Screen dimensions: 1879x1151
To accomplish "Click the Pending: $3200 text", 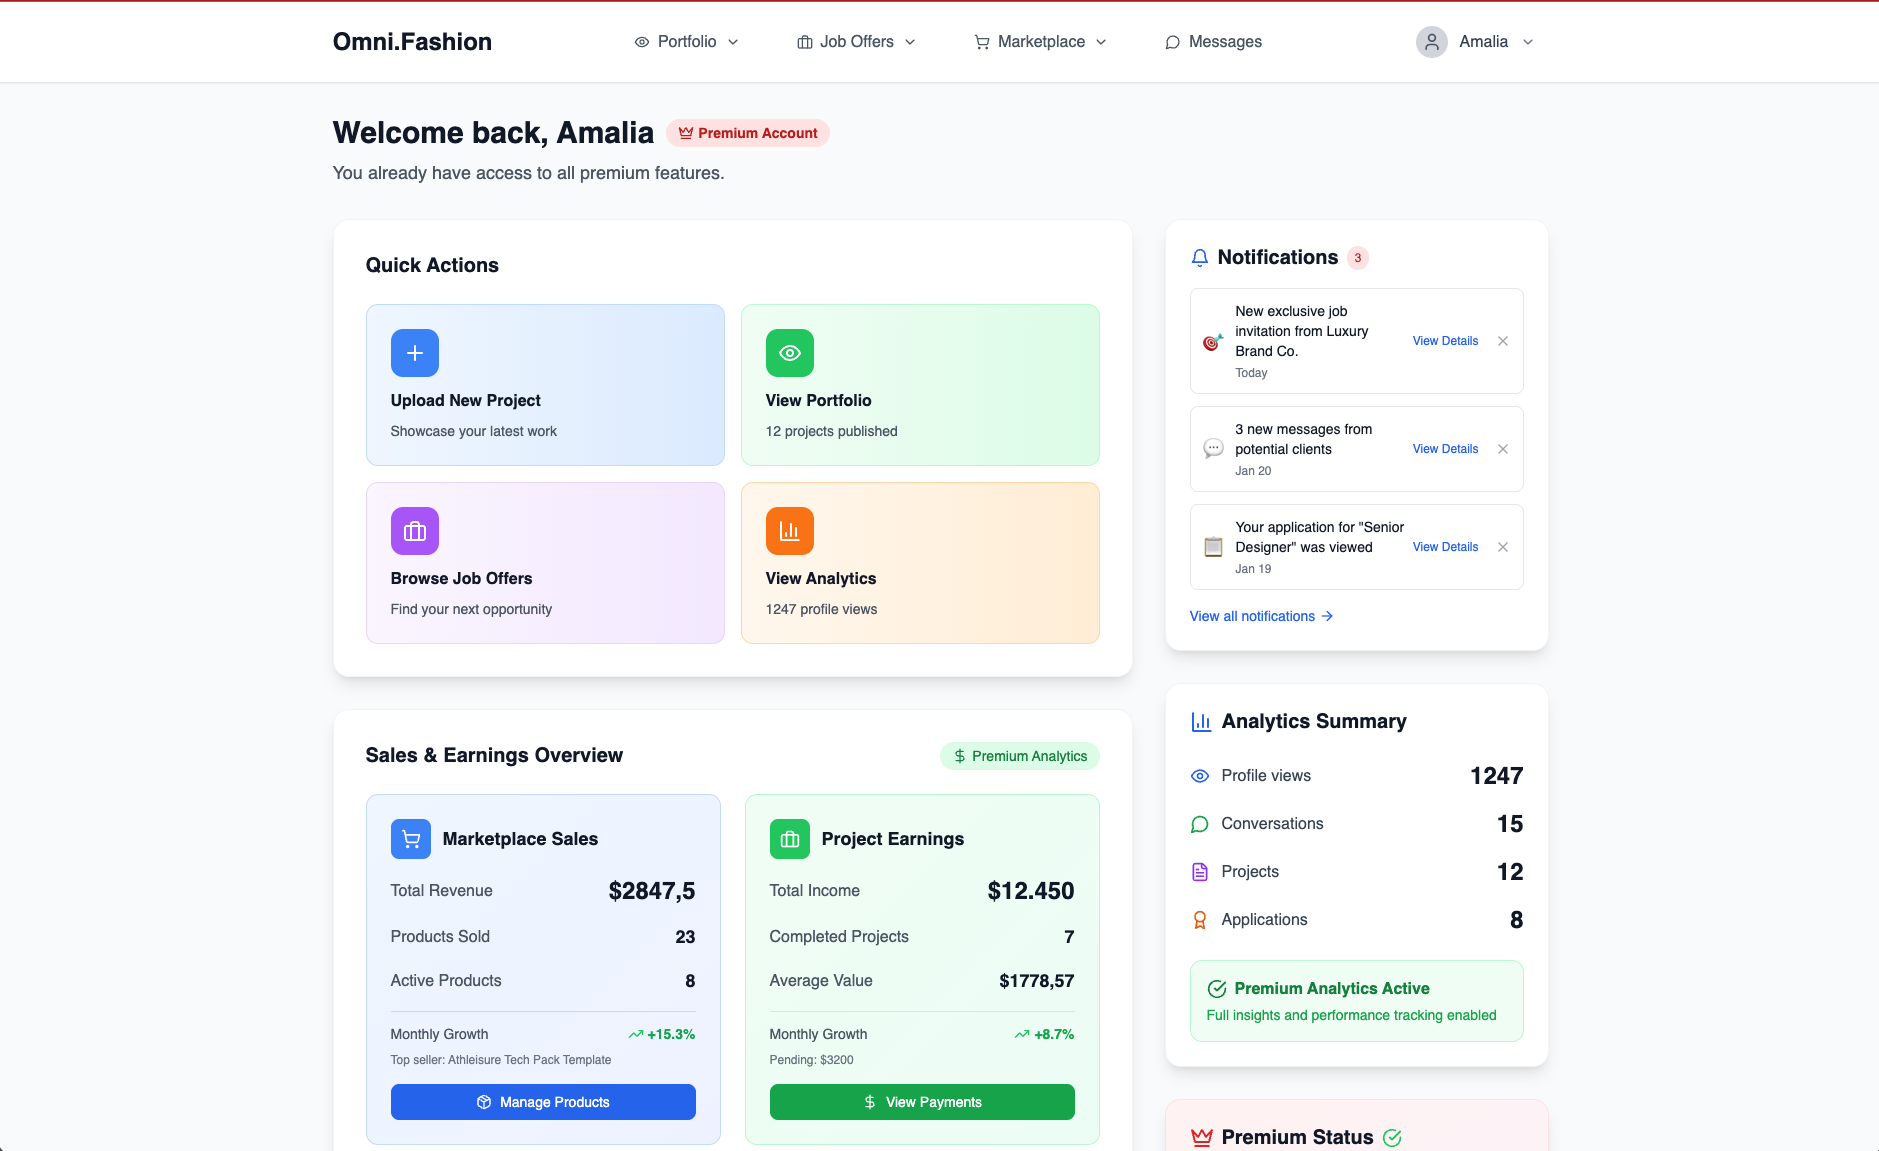I will coord(812,1060).
